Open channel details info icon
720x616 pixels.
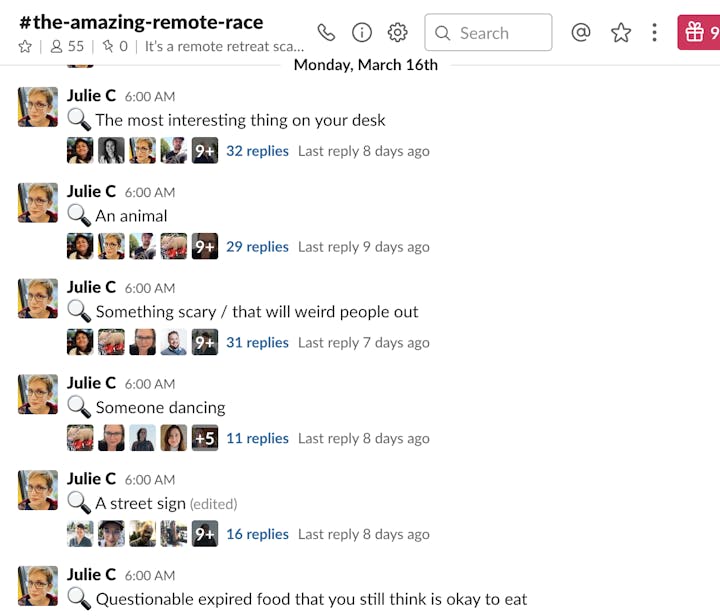pos(362,33)
